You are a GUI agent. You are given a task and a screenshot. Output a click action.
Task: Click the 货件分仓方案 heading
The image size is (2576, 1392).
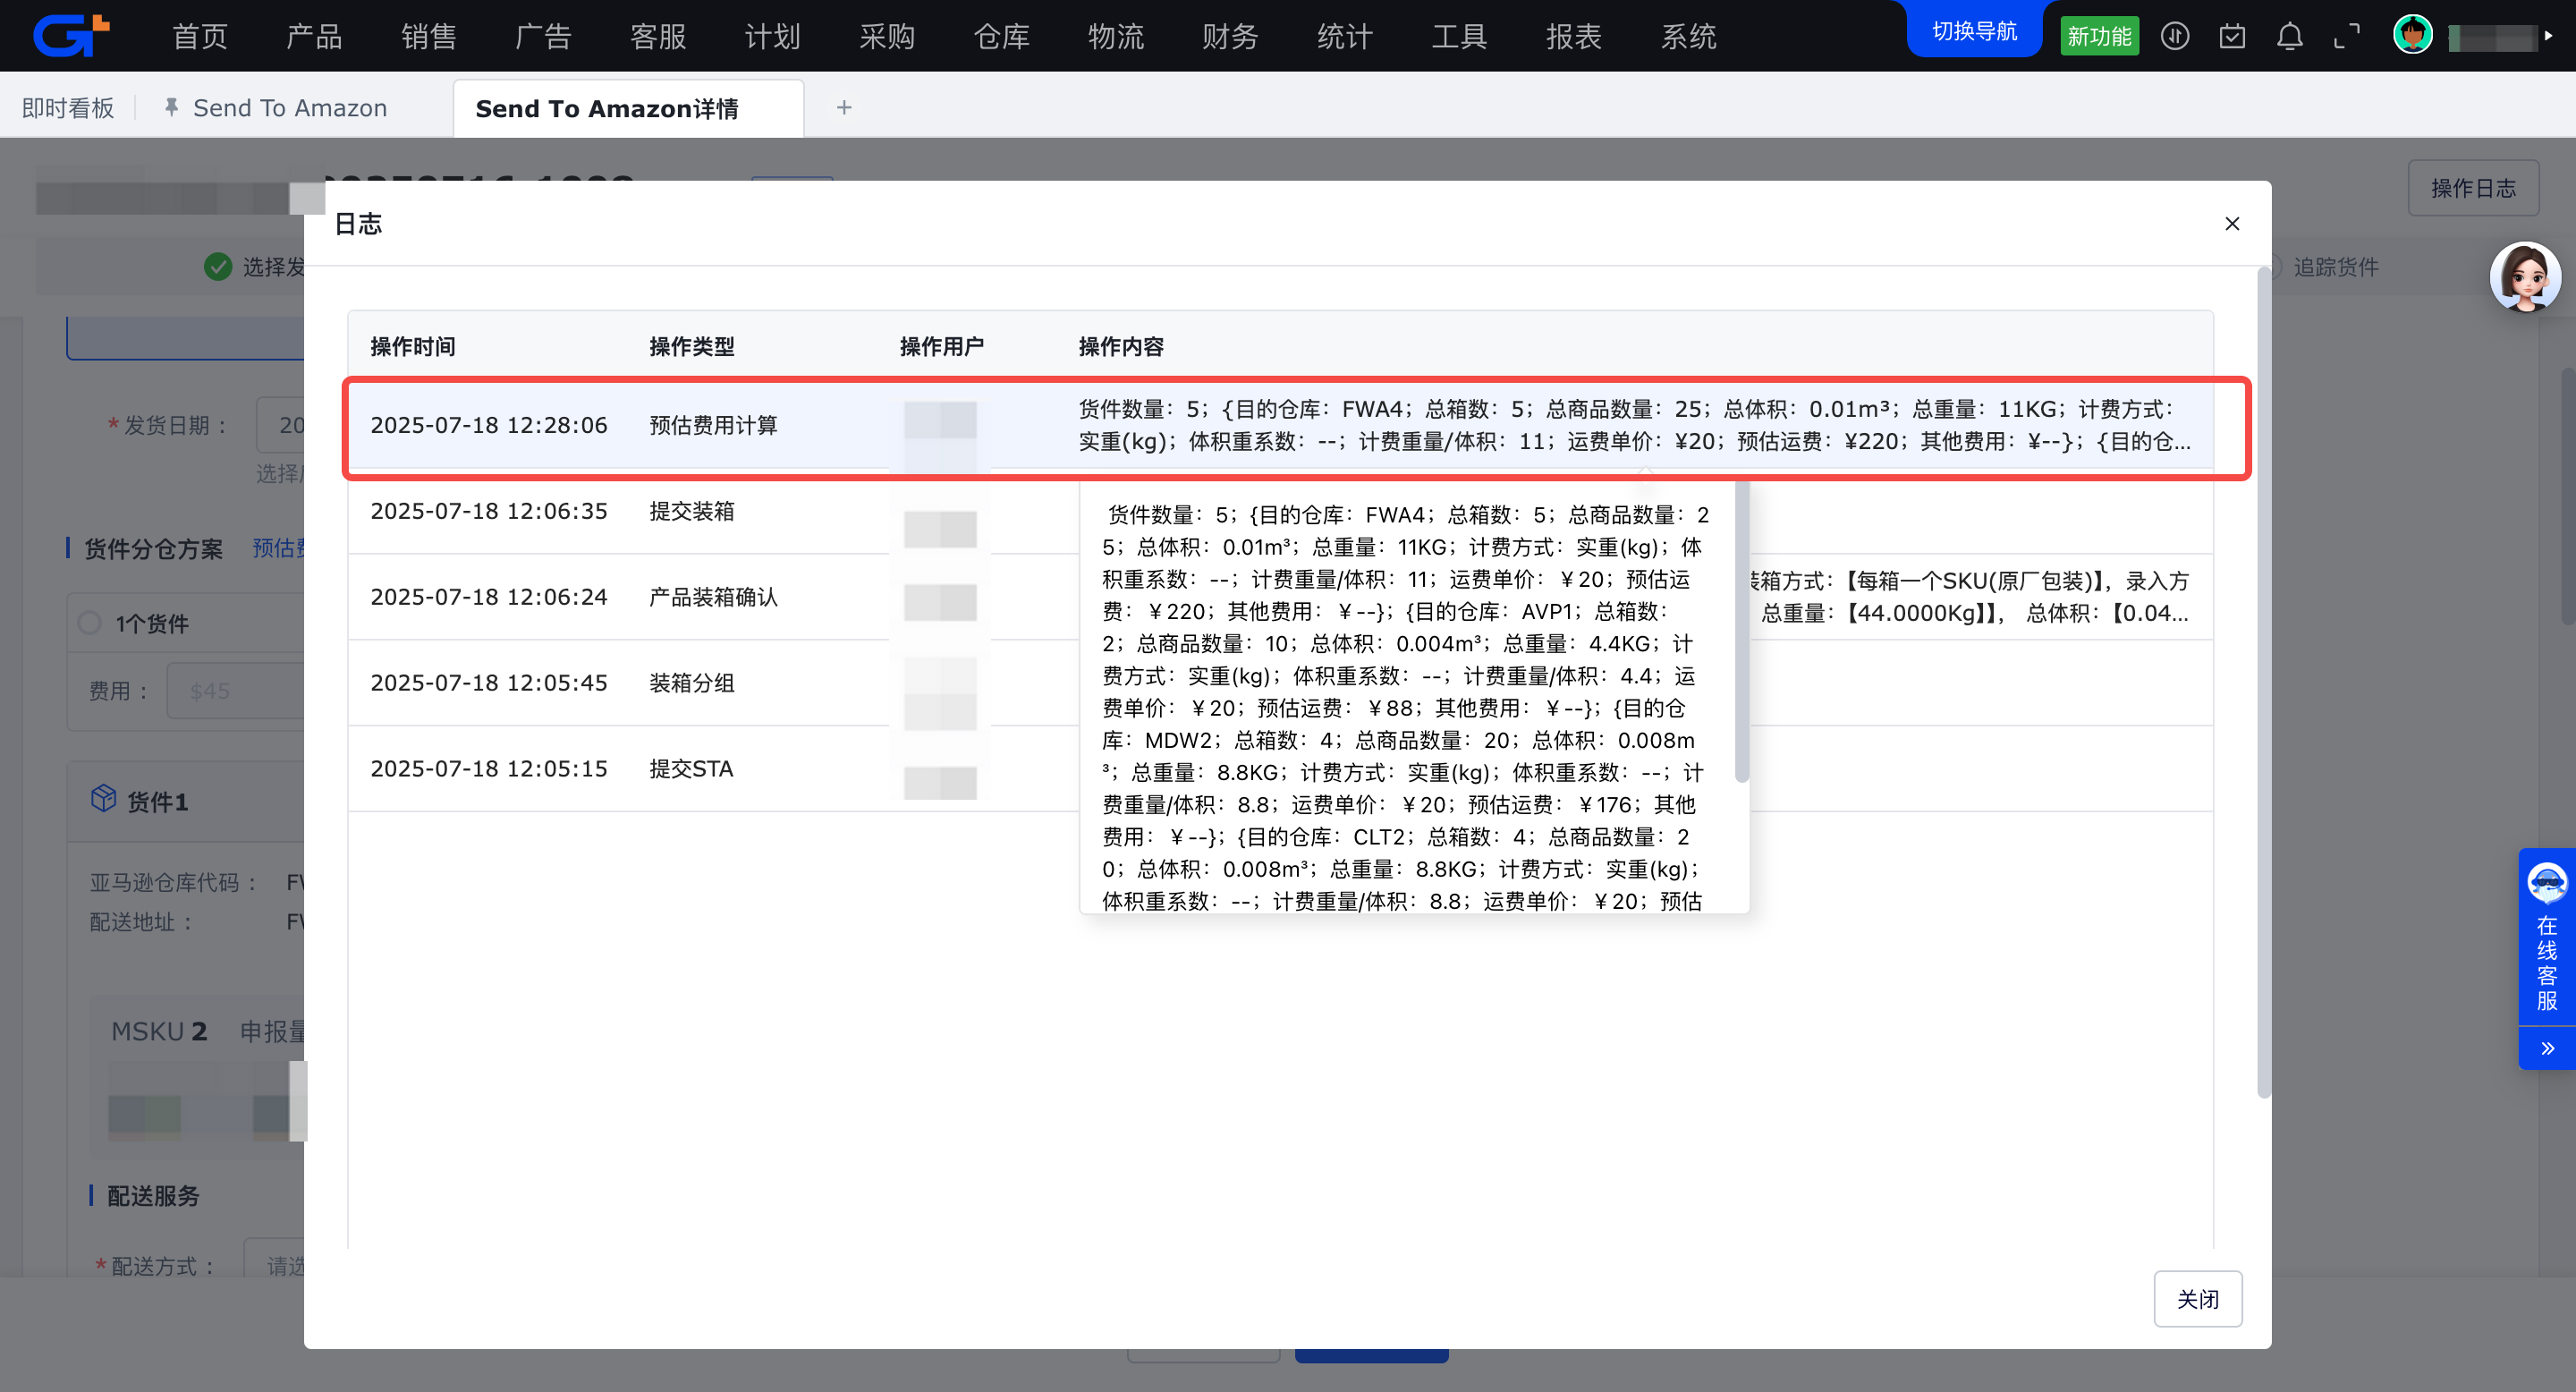154,549
